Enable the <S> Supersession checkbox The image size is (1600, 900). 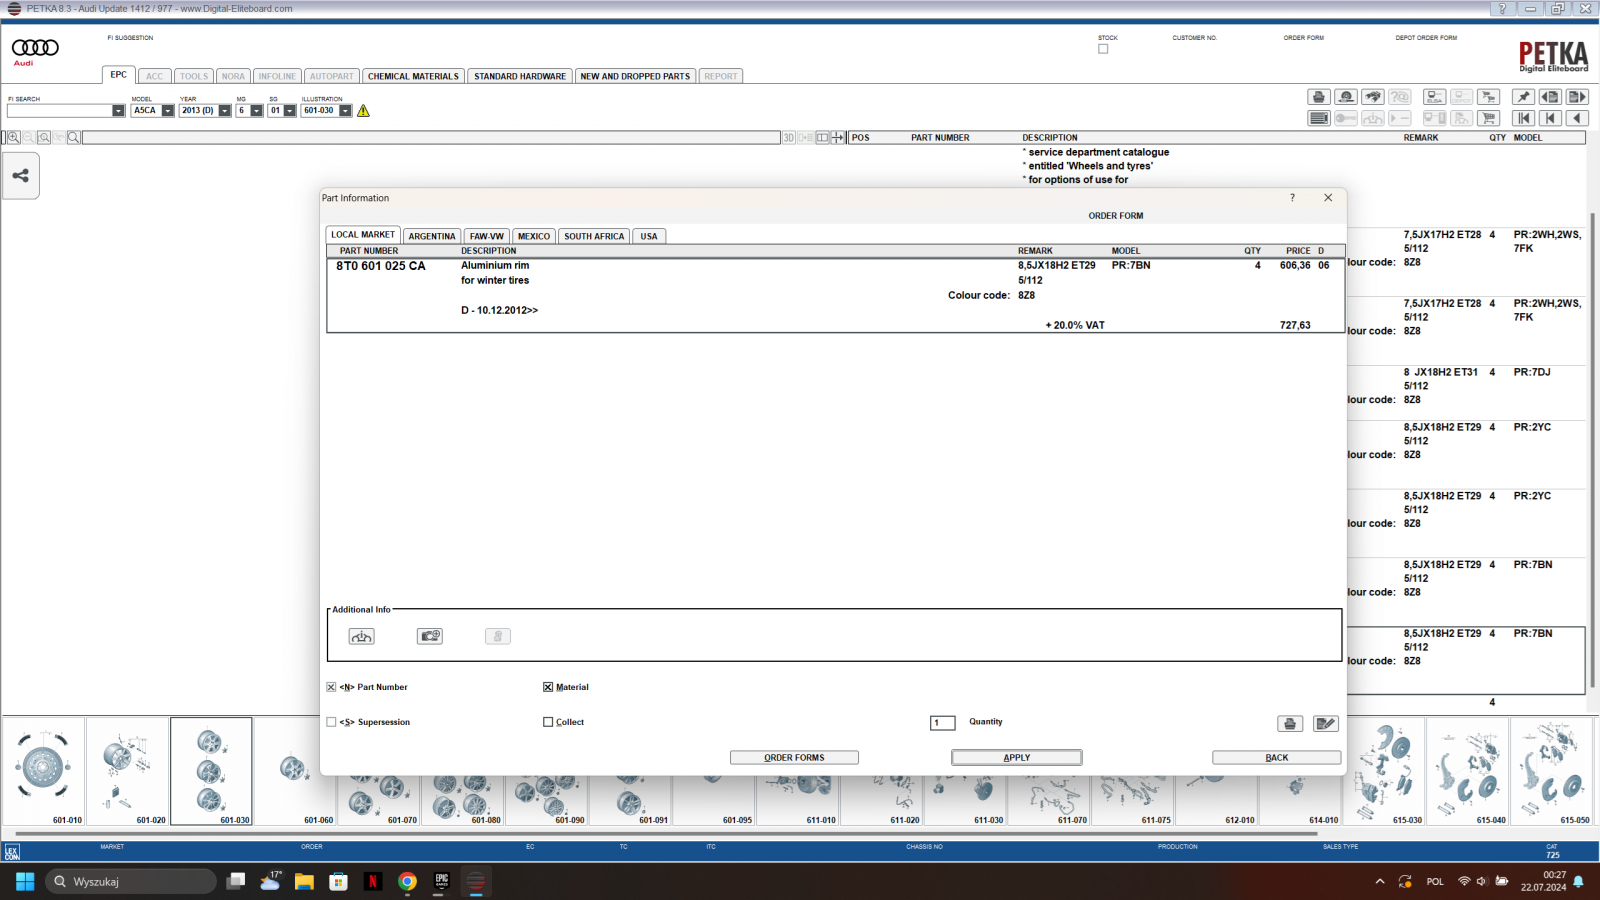[331, 722]
